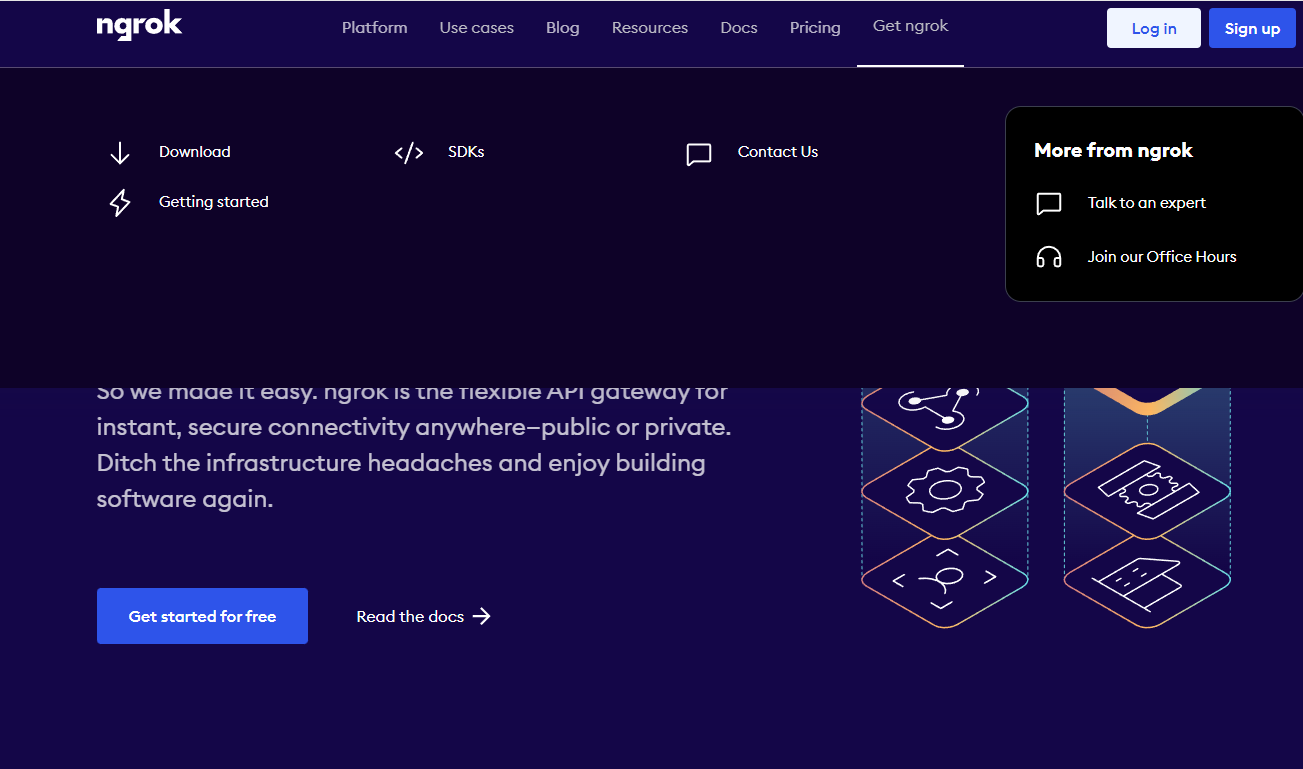Screen dimensions: 1303x769
Task: Open the Getting started link
Action: [214, 202]
